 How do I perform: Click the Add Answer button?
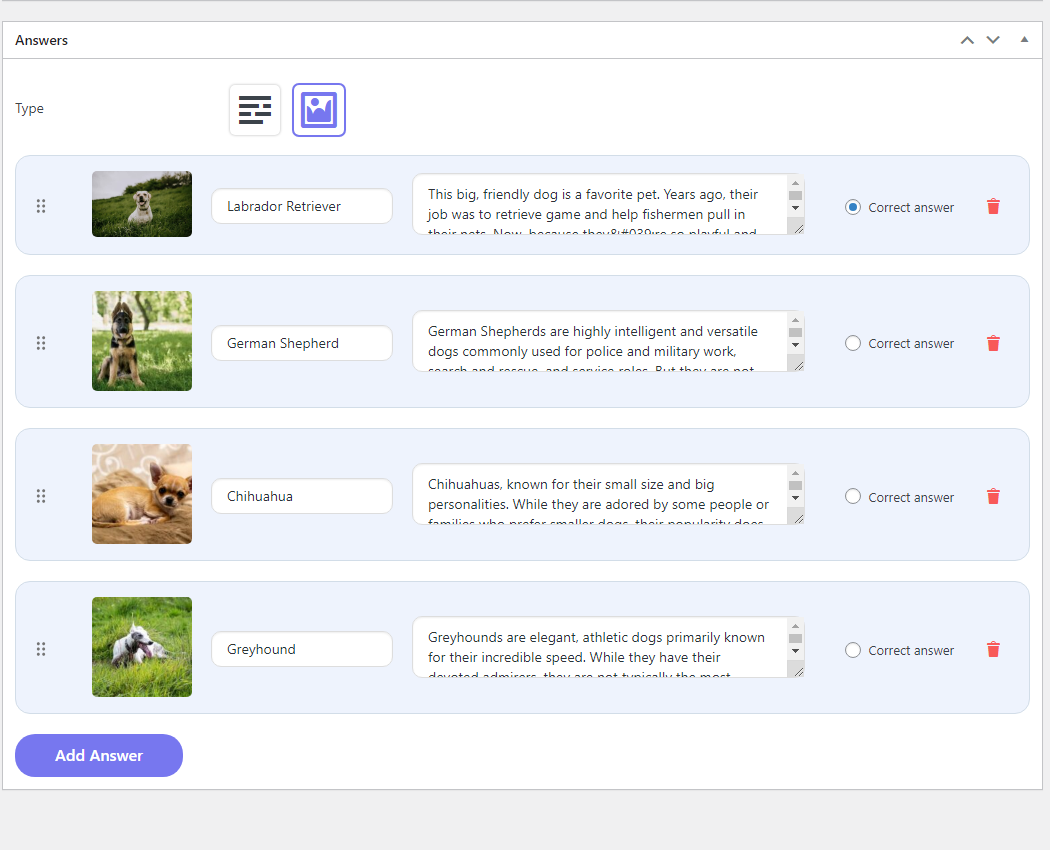coord(99,756)
